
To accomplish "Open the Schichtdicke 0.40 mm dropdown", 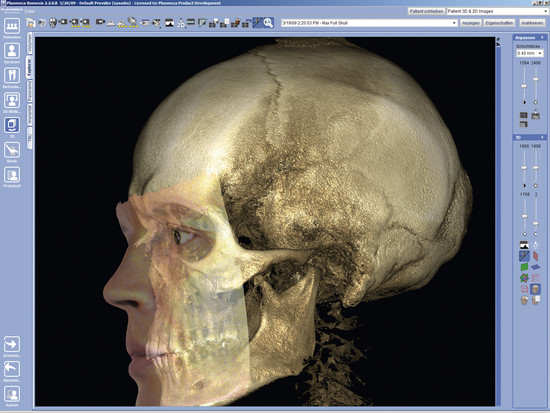I will (530, 53).
